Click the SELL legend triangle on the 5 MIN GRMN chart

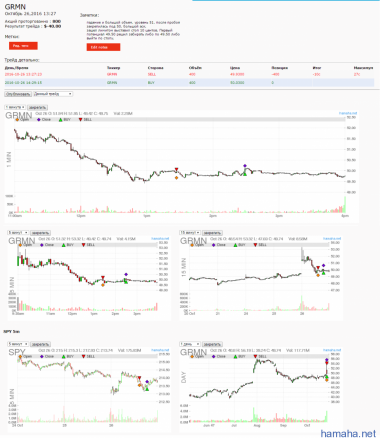[84, 245]
